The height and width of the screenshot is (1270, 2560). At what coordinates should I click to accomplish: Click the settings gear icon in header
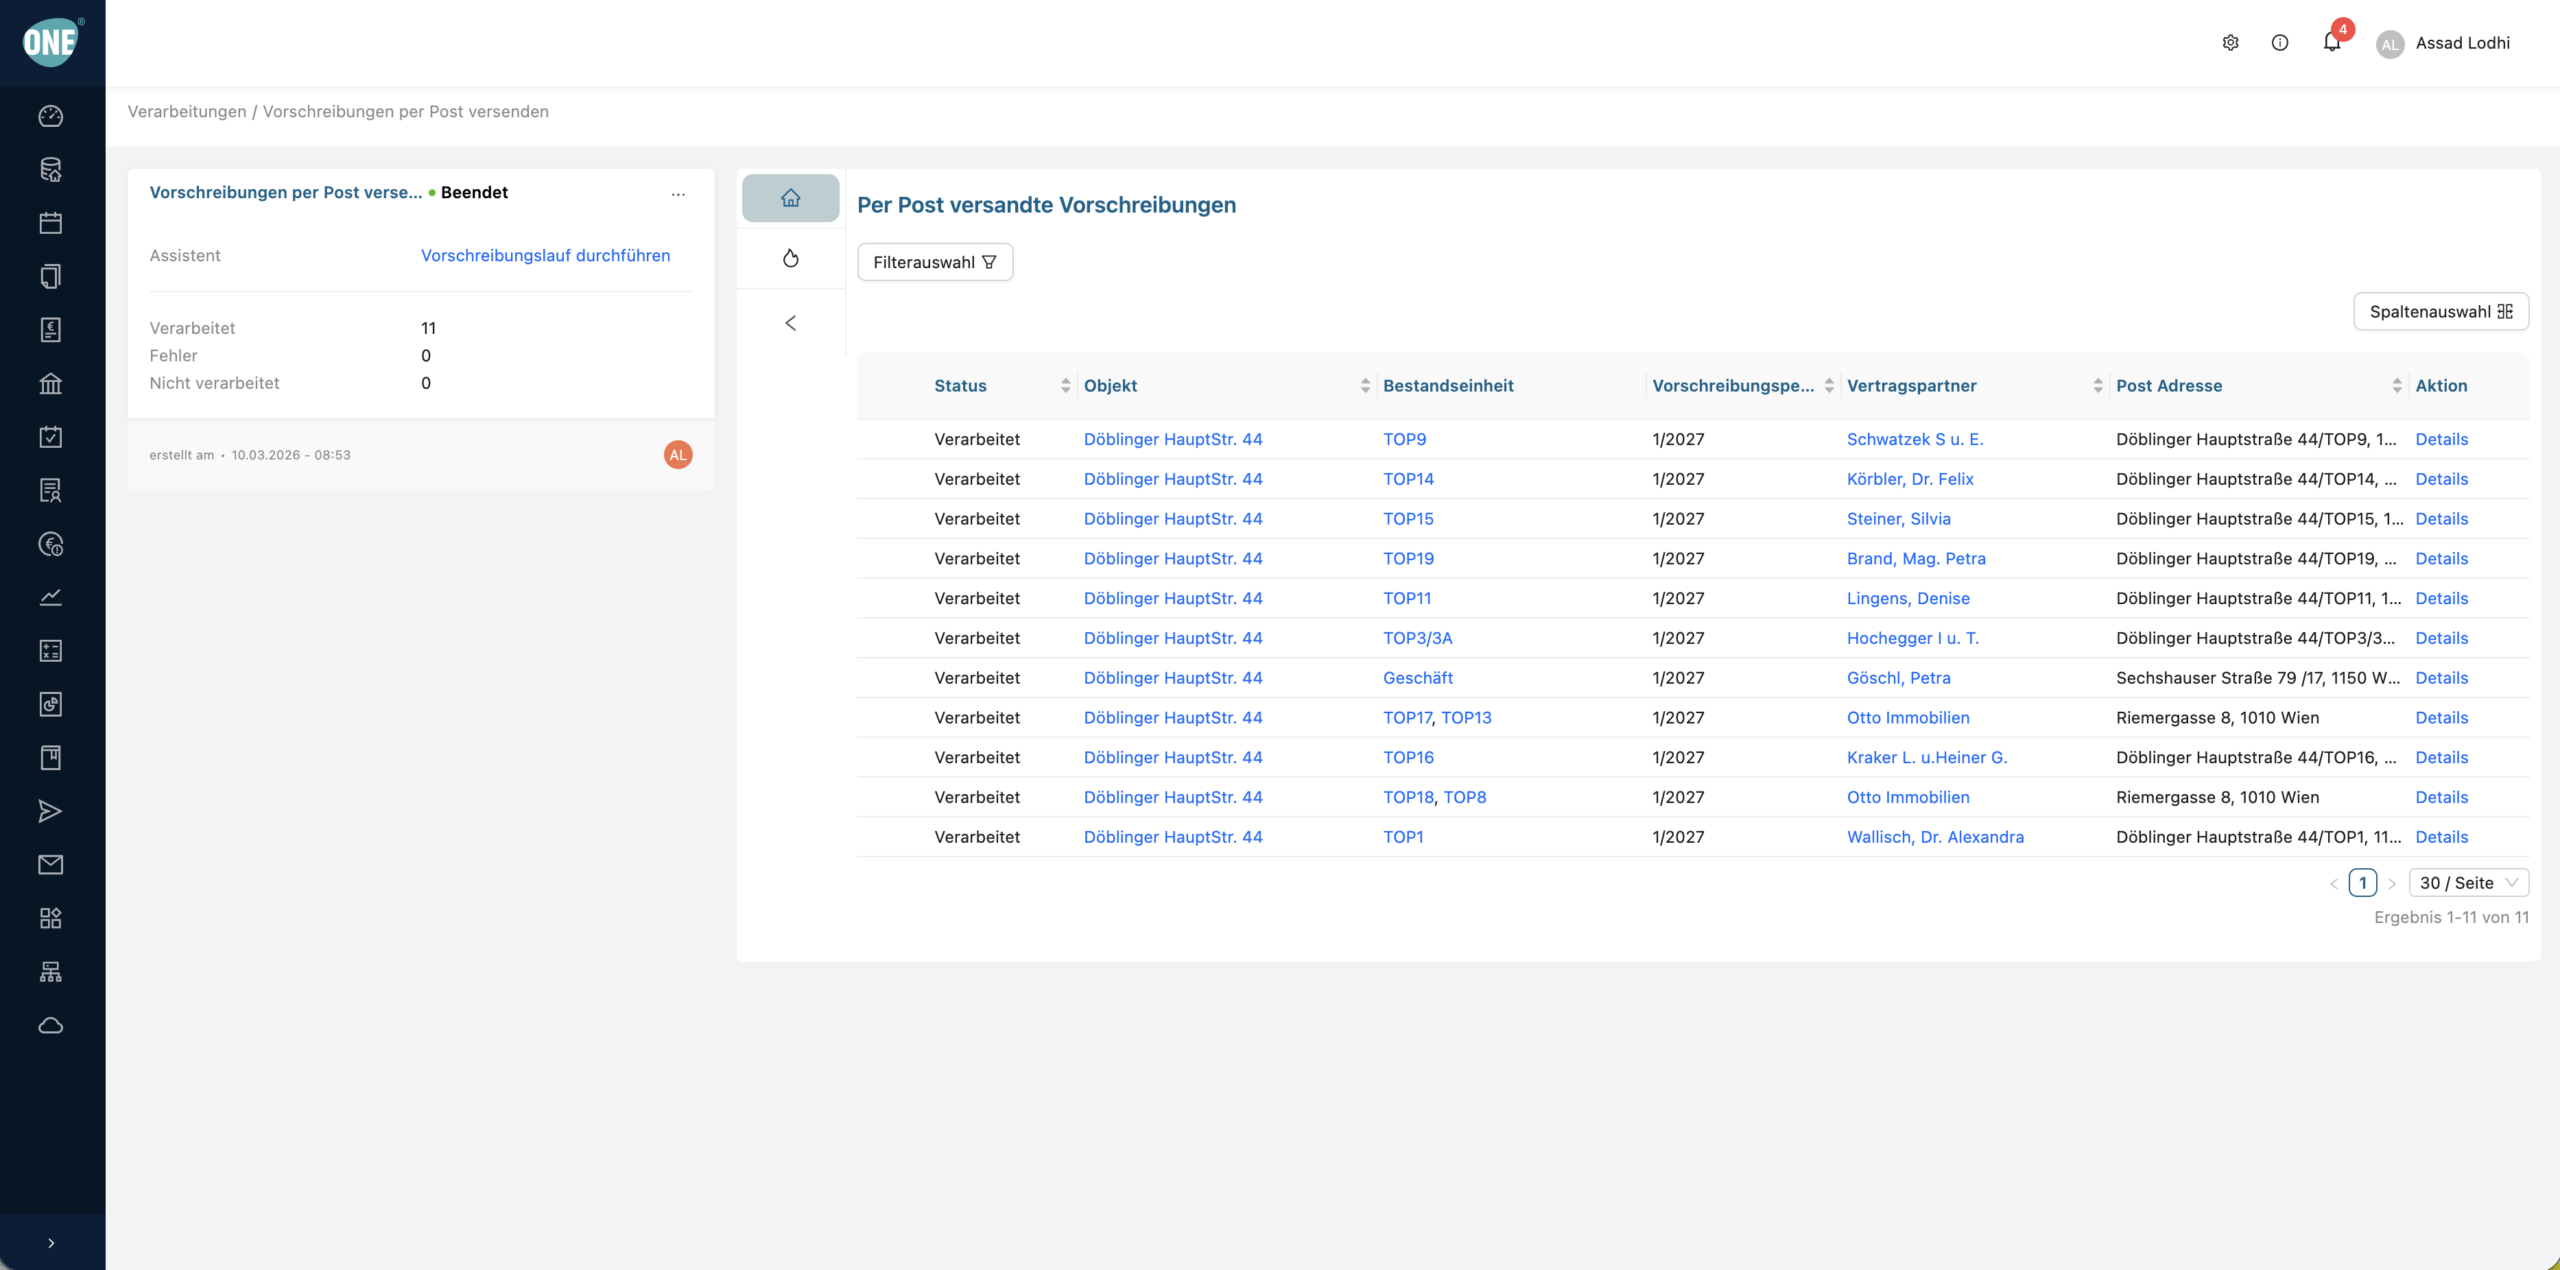tap(2230, 42)
